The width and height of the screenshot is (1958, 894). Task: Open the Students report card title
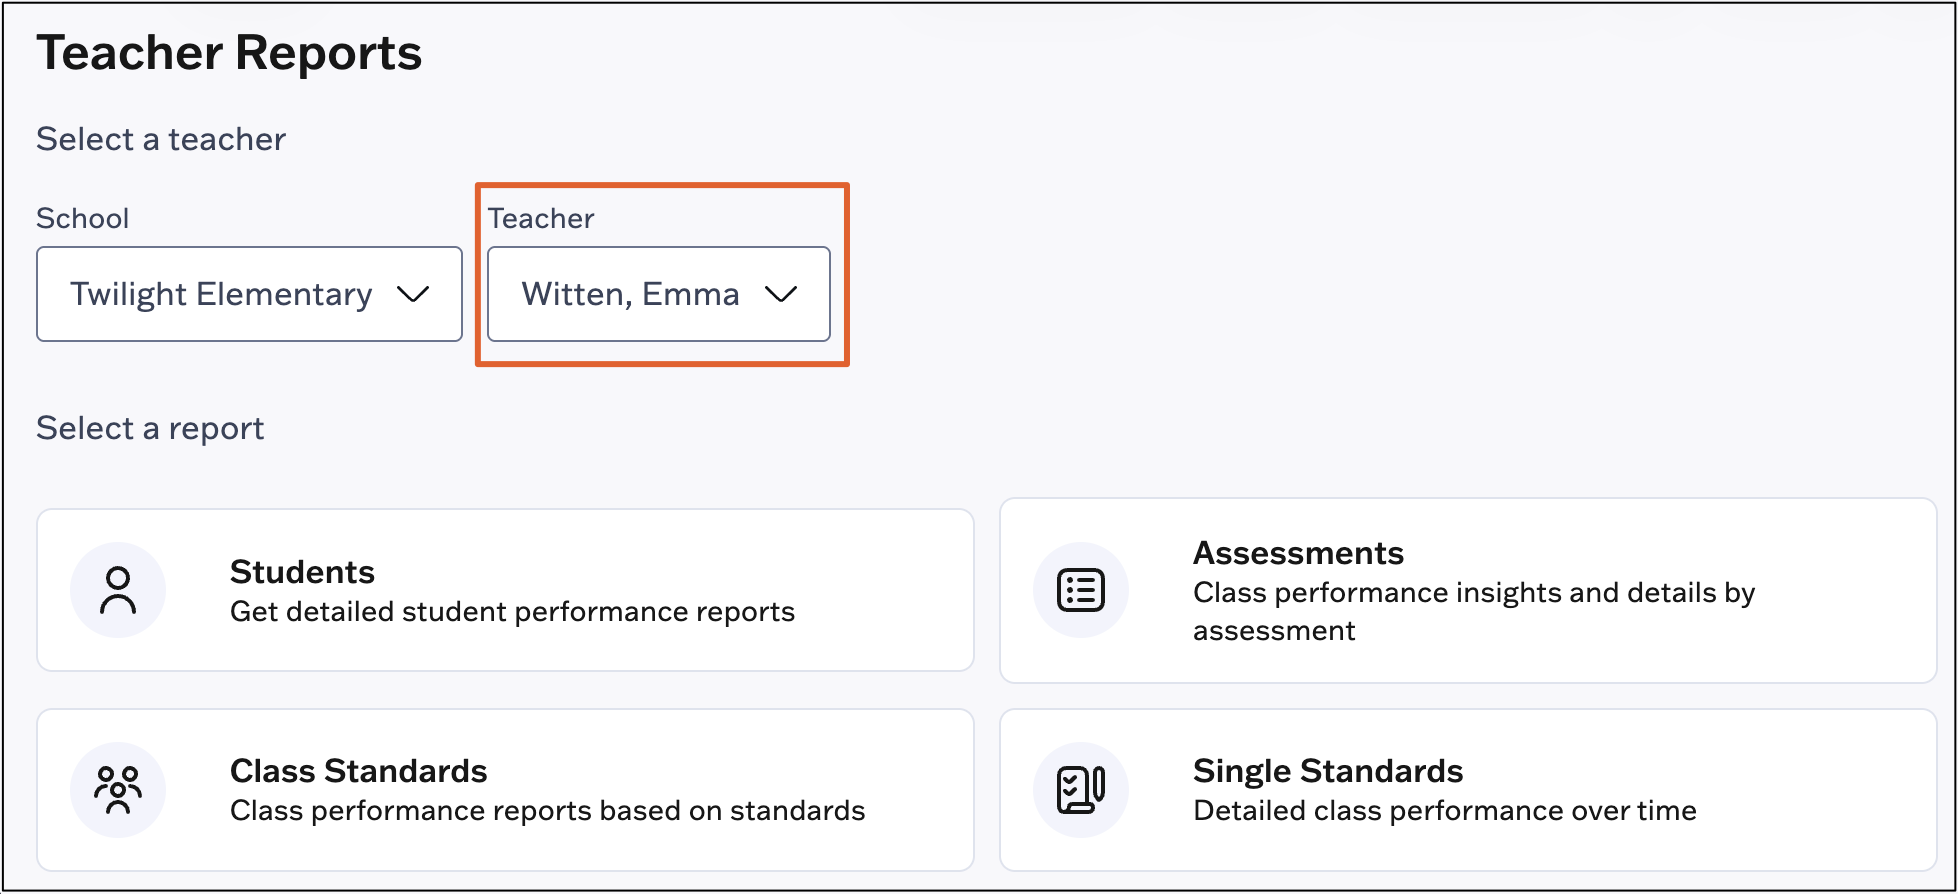tap(302, 572)
